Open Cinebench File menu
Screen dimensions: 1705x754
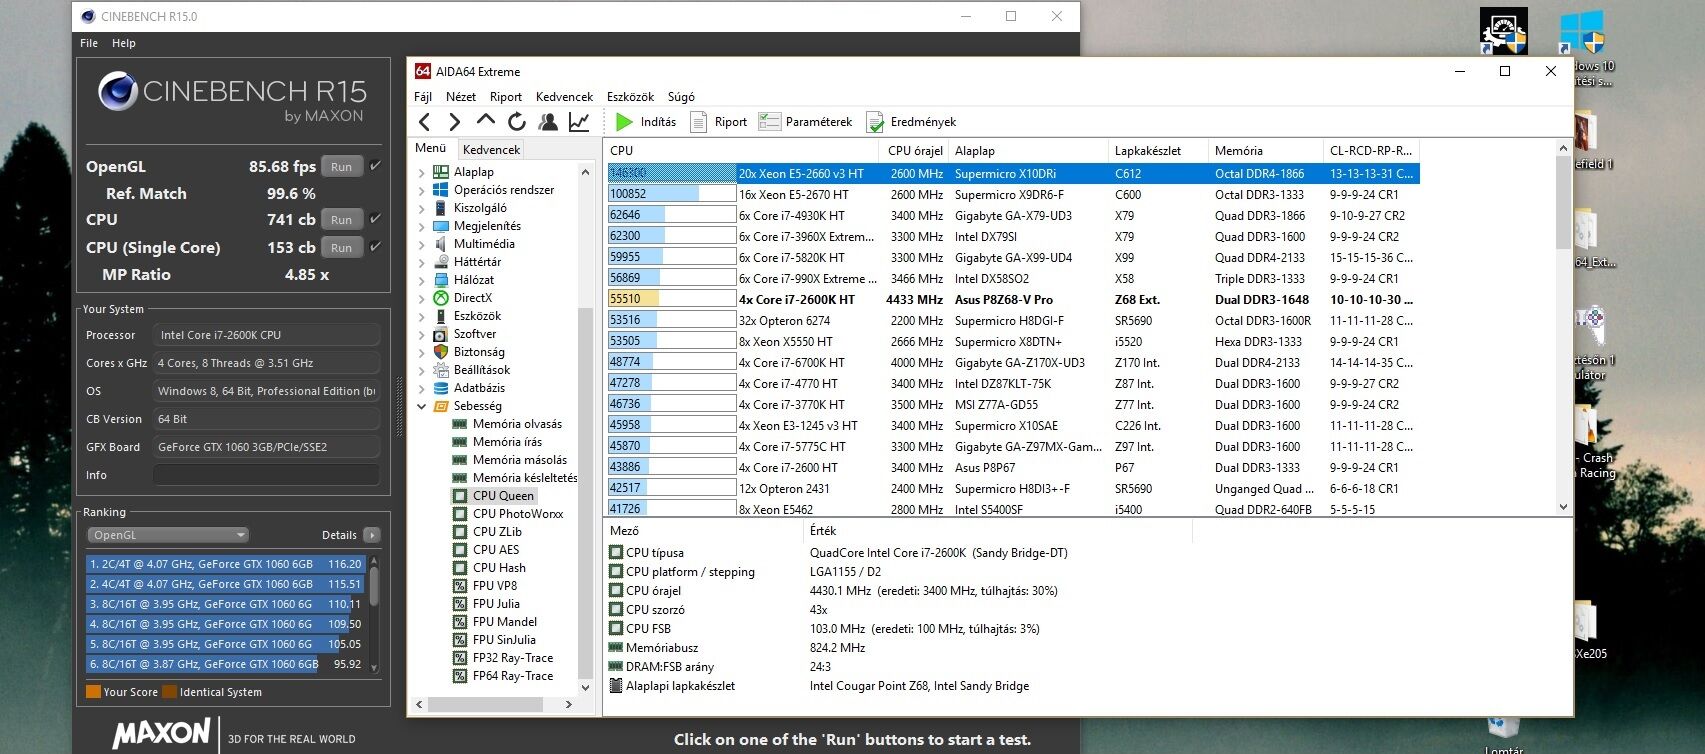tap(89, 43)
